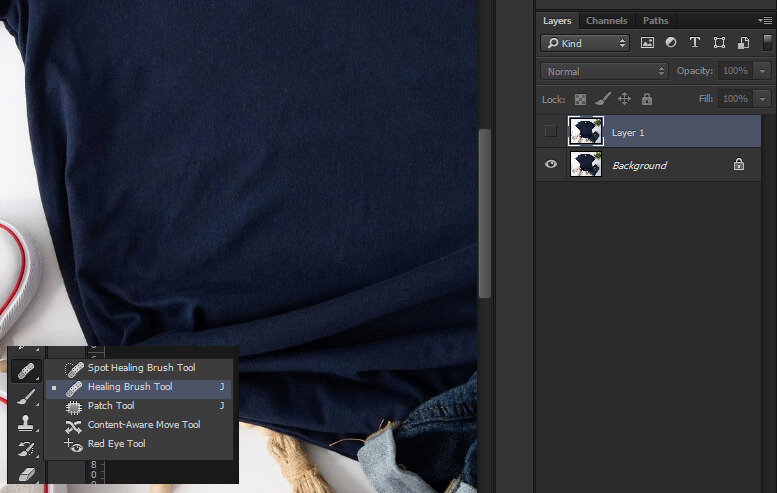Select the Clone Stamp tool

pos(27,422)
